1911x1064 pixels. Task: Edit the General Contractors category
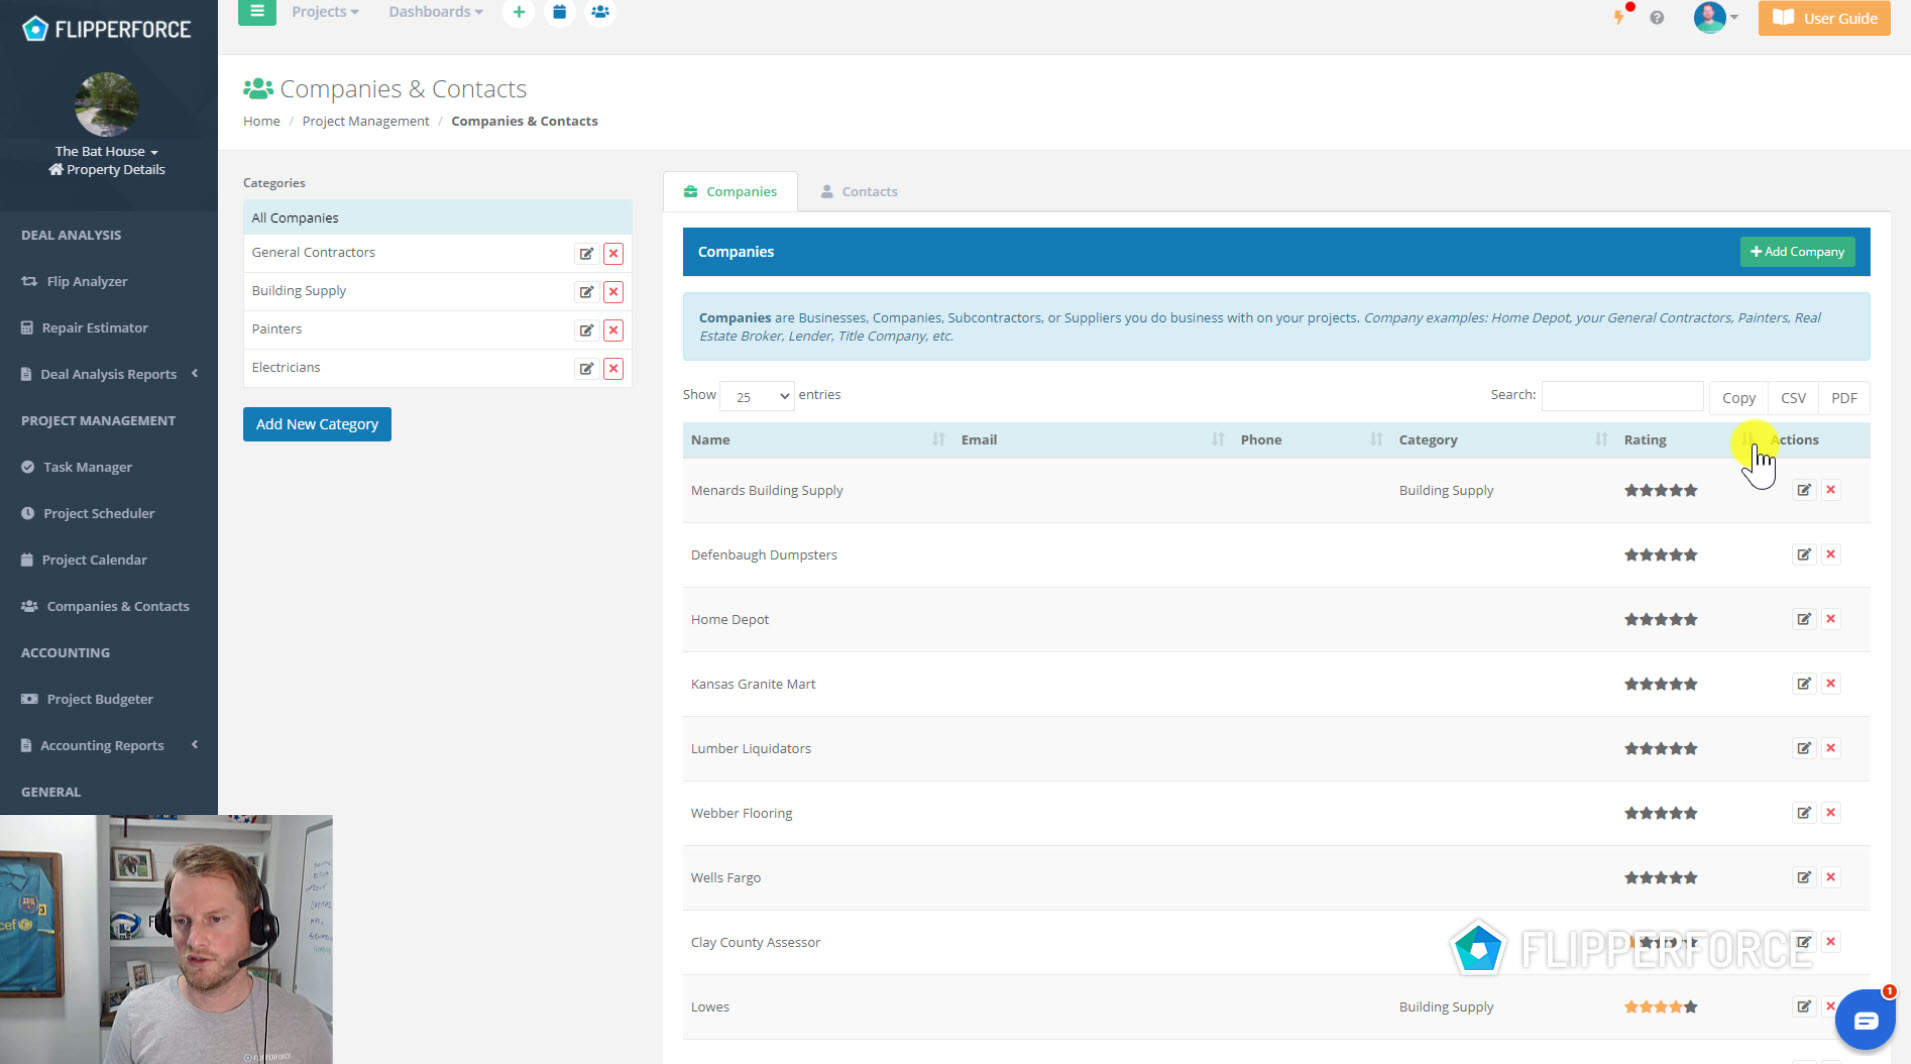586,254
